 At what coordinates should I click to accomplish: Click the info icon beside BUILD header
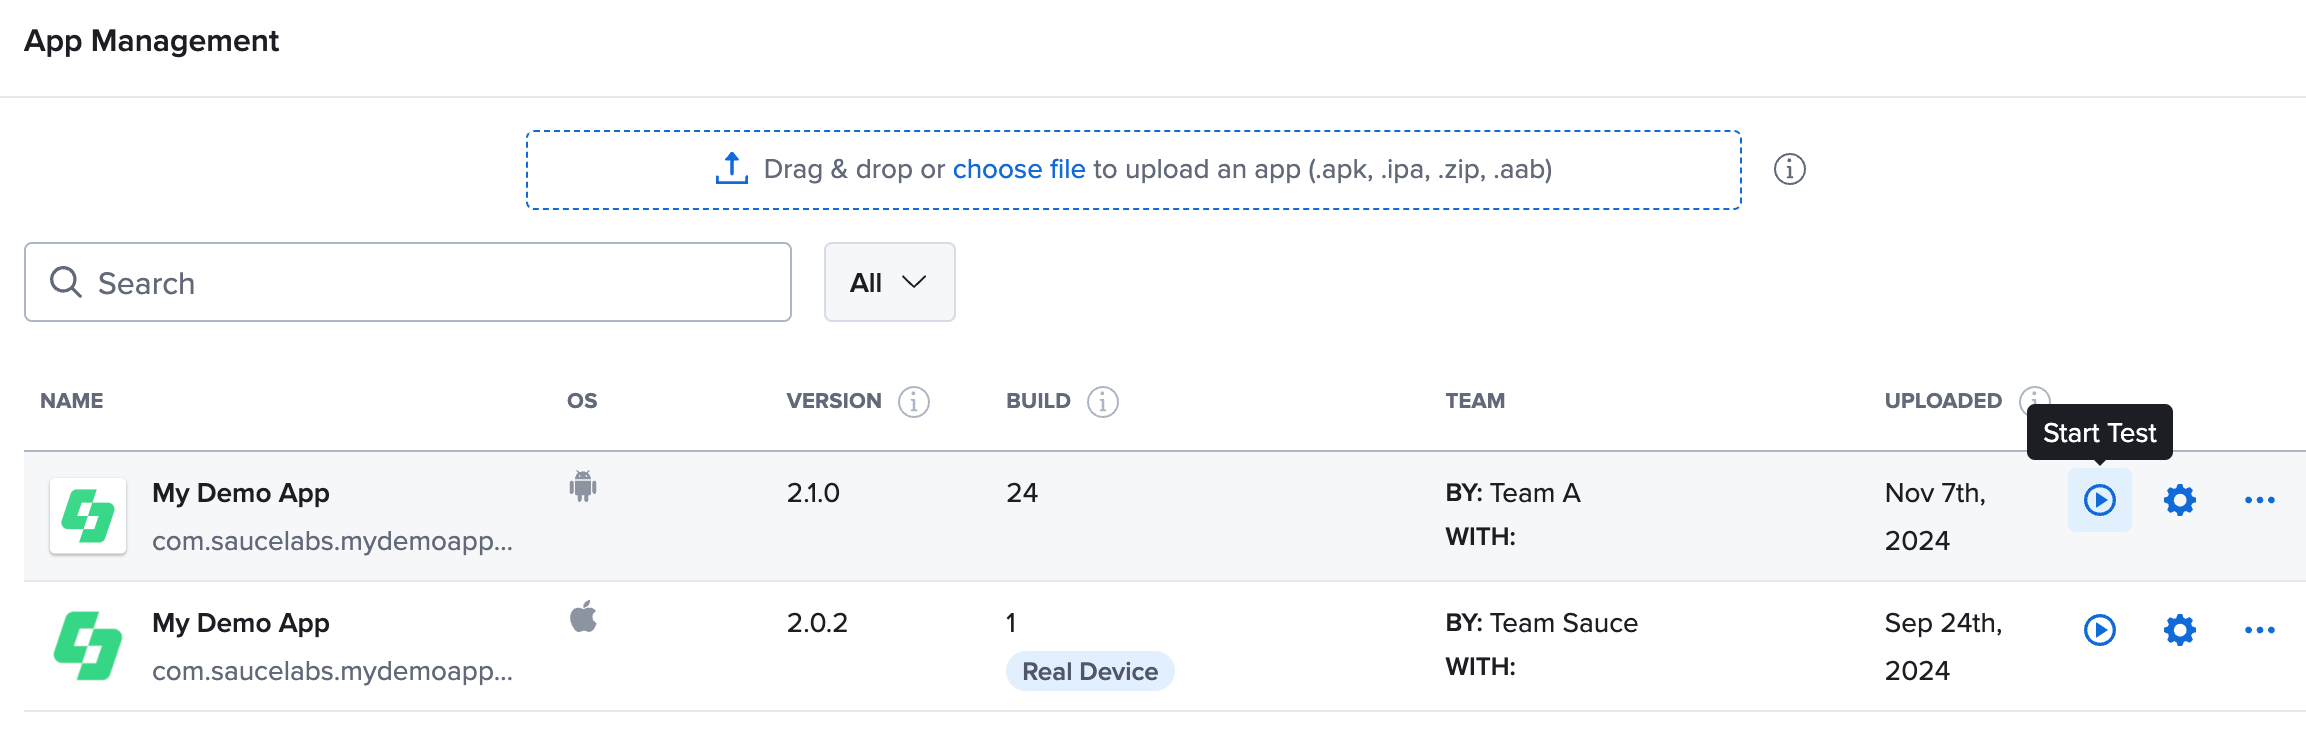tap(1102, 401)
